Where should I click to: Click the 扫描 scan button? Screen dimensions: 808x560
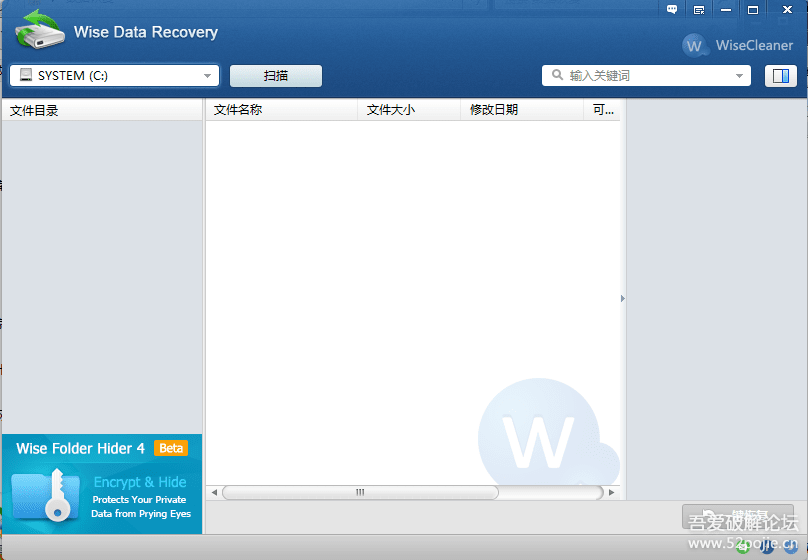coord(276,76)
